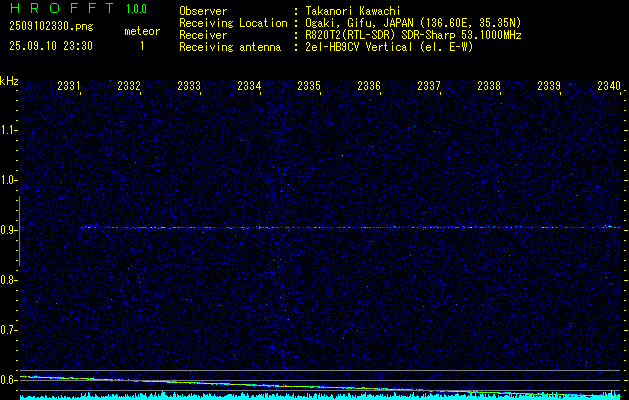Click the 0.9 frequency axis label
629x400 pixels.
point(8,230)
